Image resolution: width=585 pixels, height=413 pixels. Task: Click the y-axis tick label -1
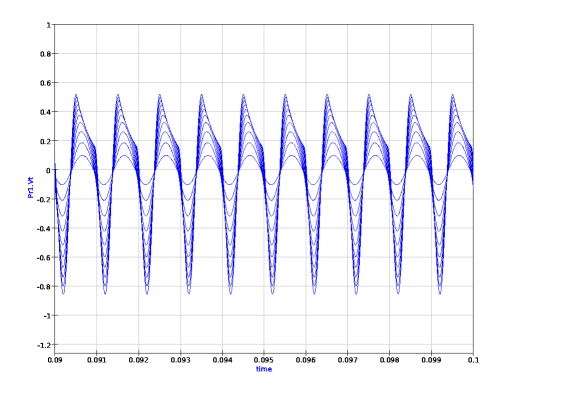[47, 316]
